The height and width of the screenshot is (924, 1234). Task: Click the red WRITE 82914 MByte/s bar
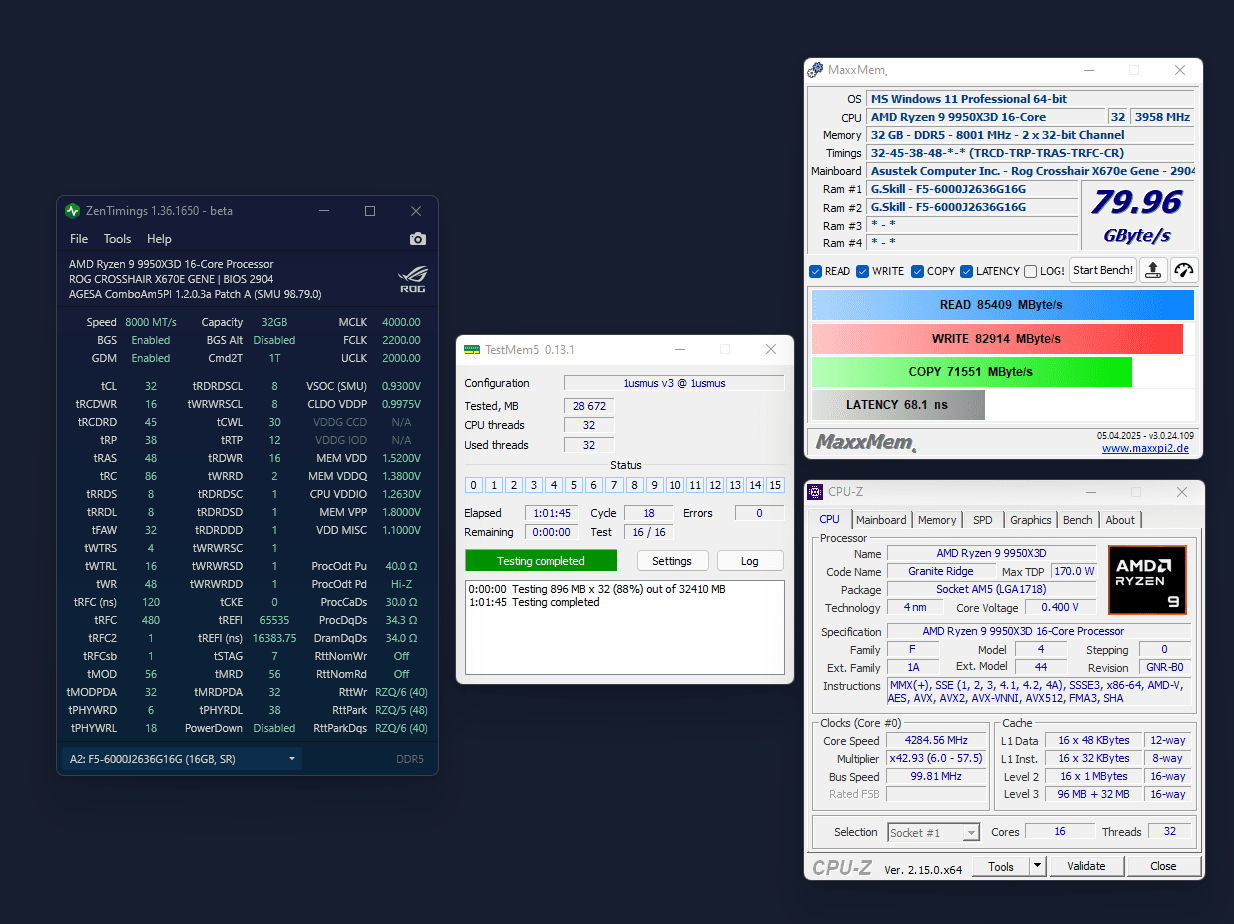(997, 339)
